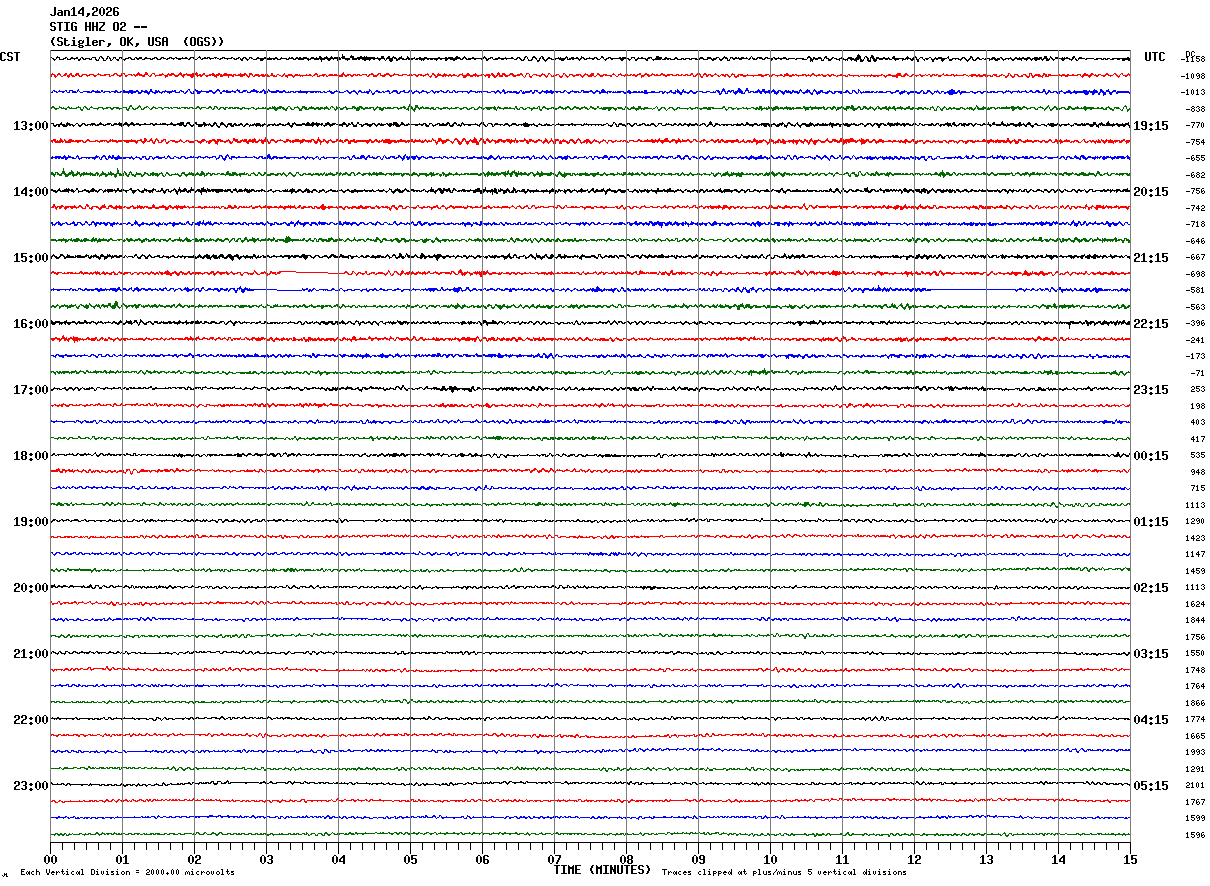This screenshot has height=886, width=1210.
Task: Click the 23:15 UTC time label
Action: coord(1150,390)
